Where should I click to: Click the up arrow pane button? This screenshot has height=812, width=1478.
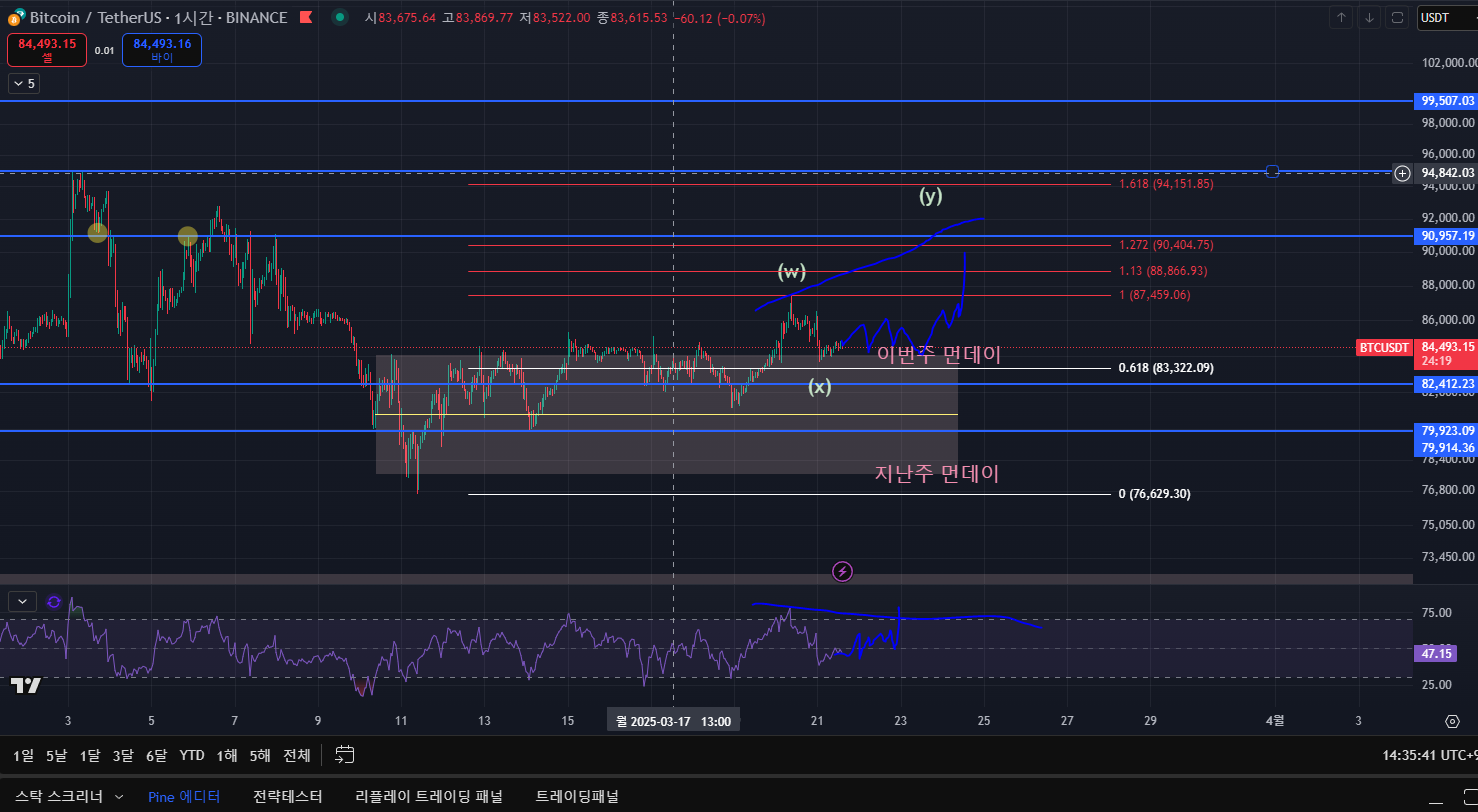coord(1342,17)
